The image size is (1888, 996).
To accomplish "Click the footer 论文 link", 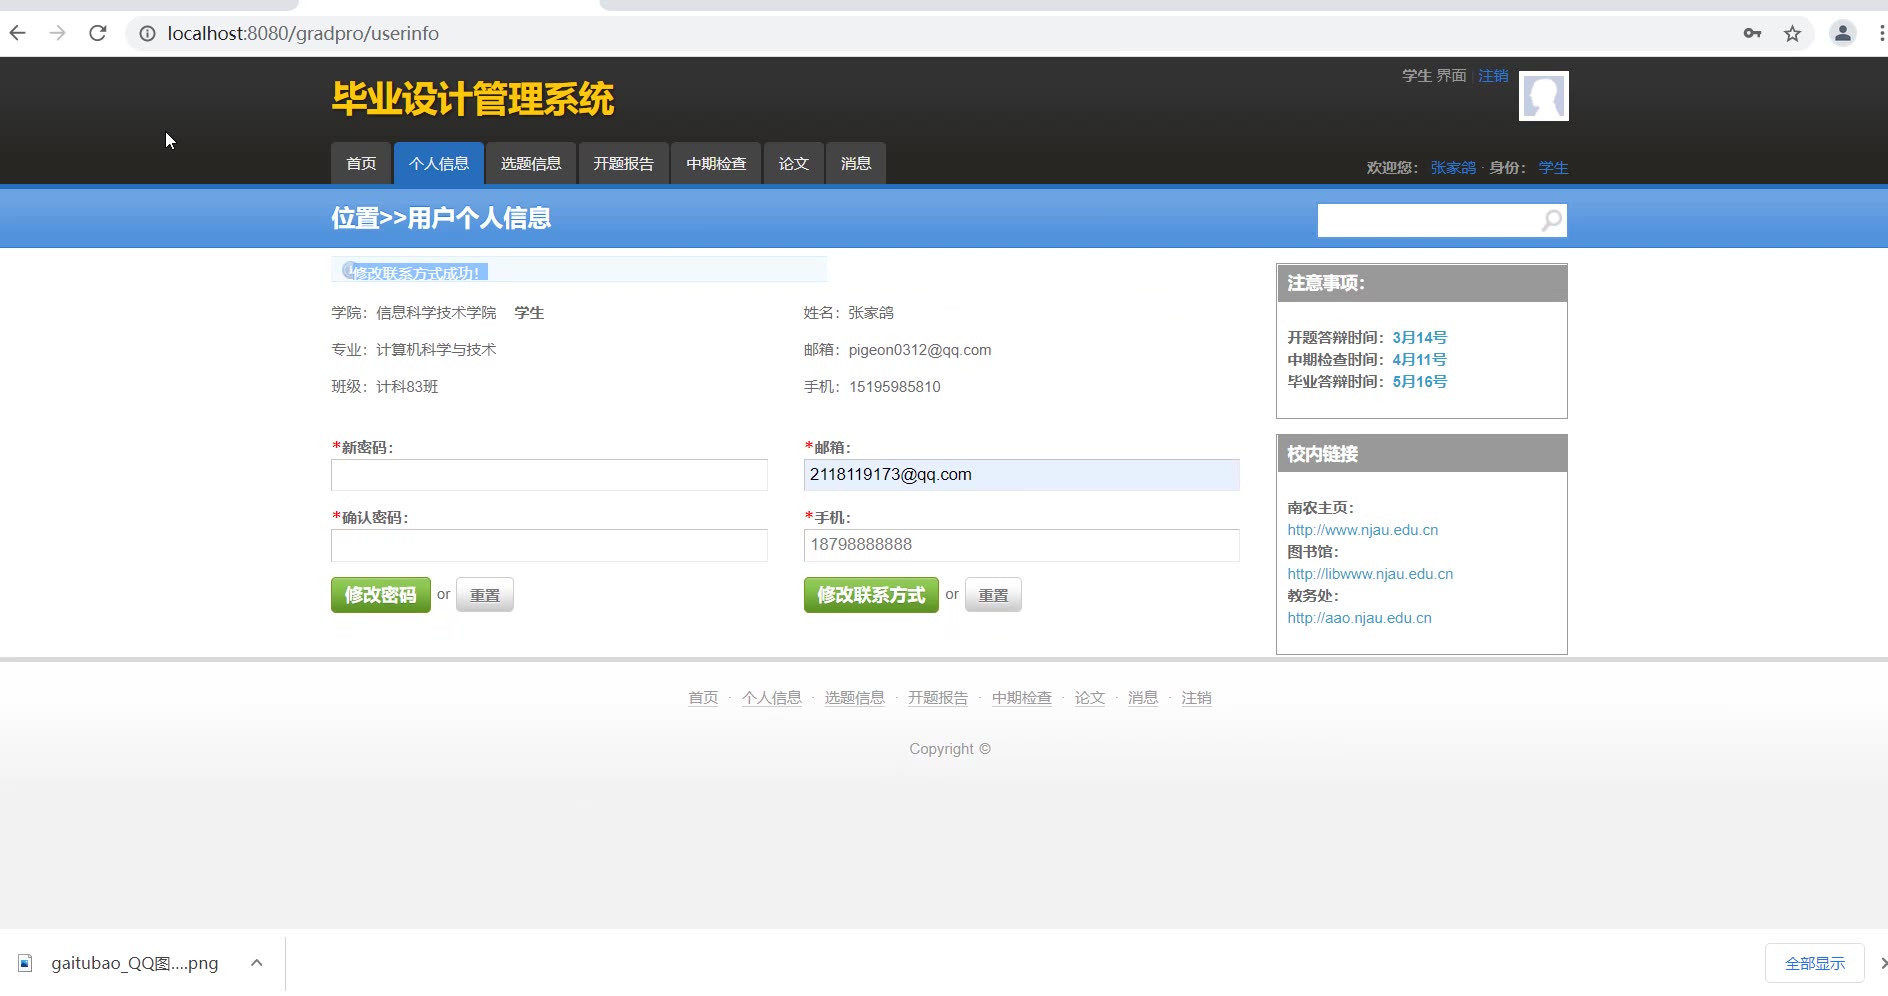I will (x=1090, y=698).
